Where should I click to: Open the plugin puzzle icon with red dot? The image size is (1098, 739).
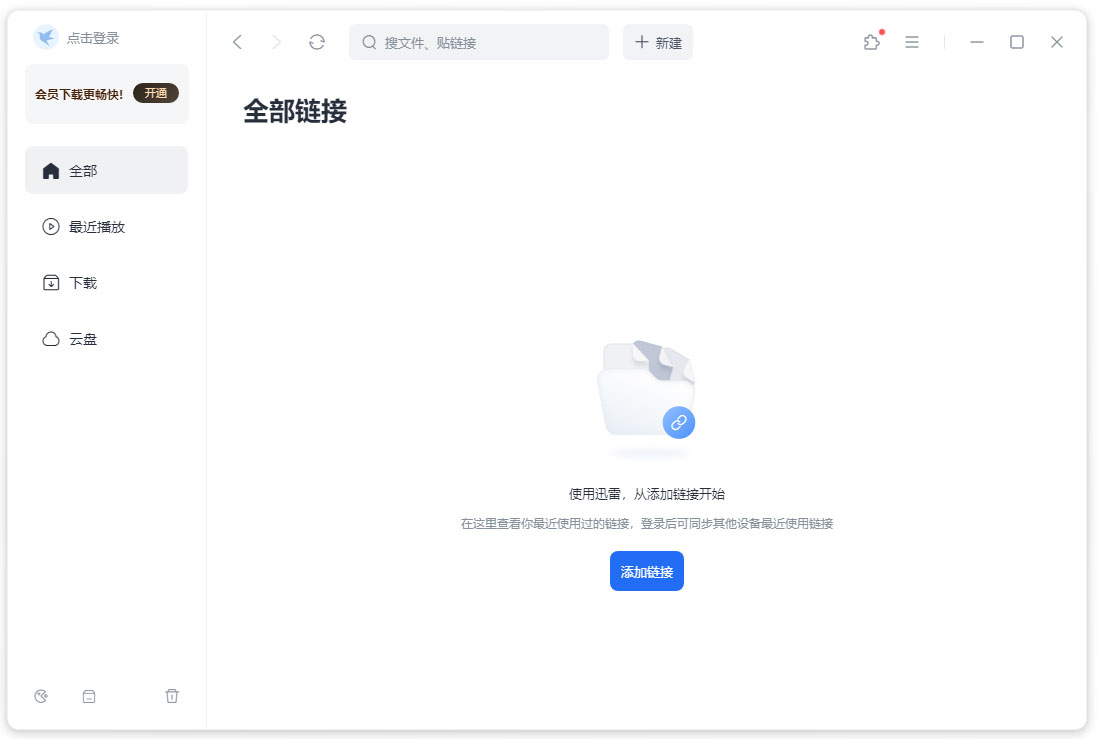tap(871, 42)
